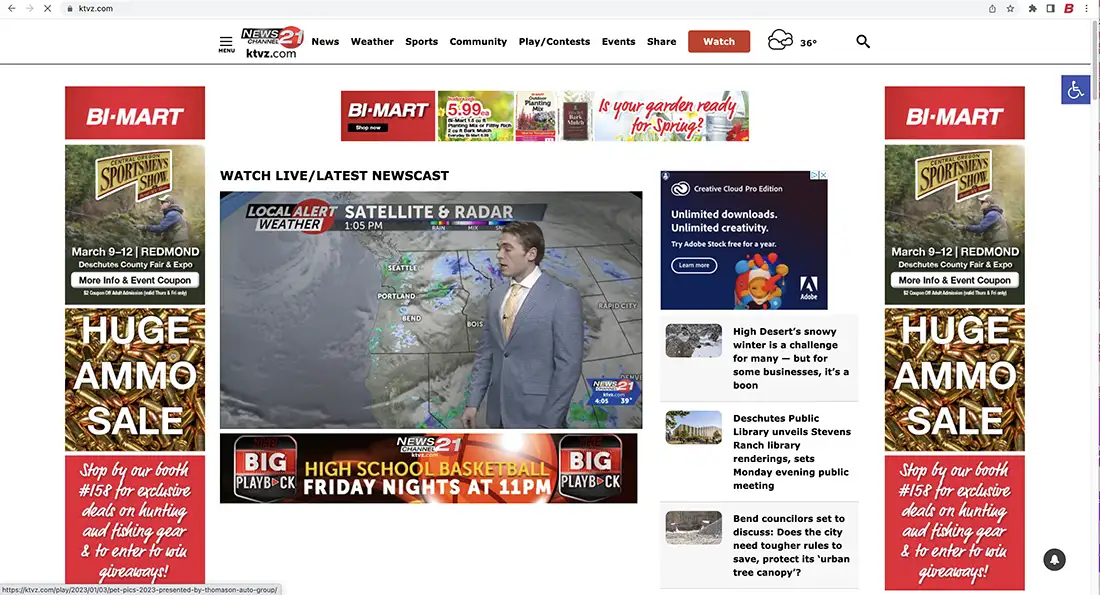Open the site search magnifier icon
The image size is (1100, 595).
tap(863, 41)
